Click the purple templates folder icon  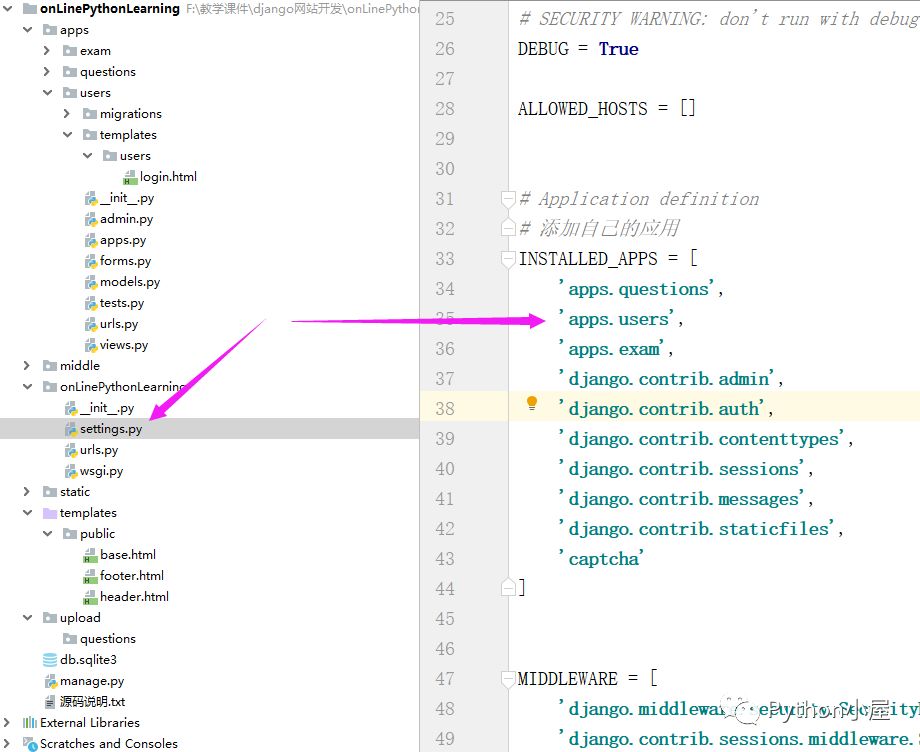pyautogui.click(x=50, y=513)
